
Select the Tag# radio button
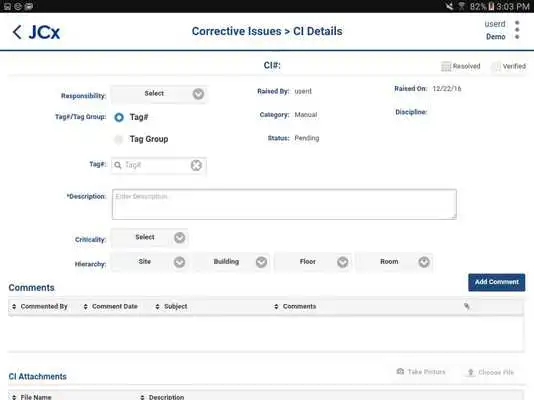119,117
